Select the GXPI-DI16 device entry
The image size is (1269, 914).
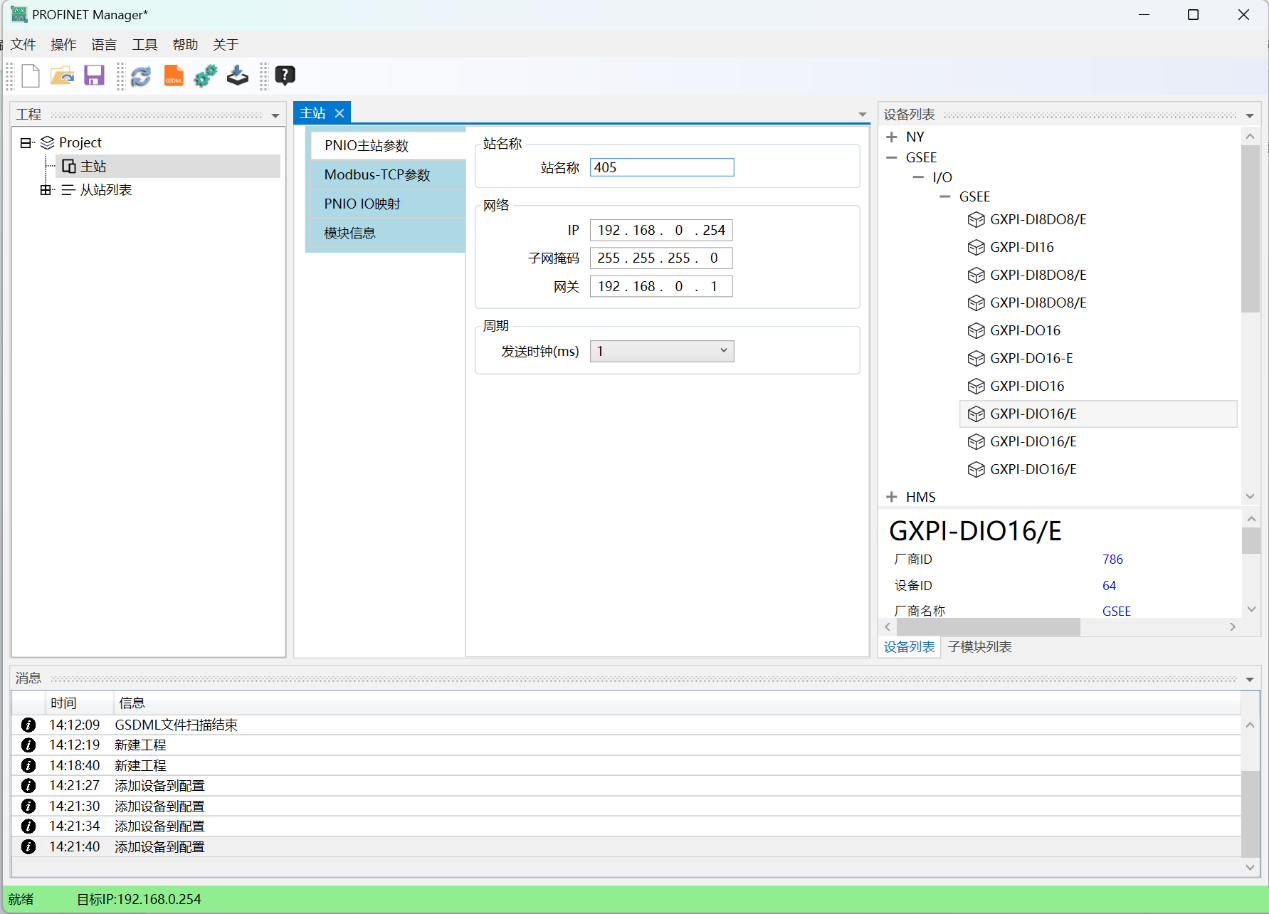pyautogui.click(x=1022, y=247)
